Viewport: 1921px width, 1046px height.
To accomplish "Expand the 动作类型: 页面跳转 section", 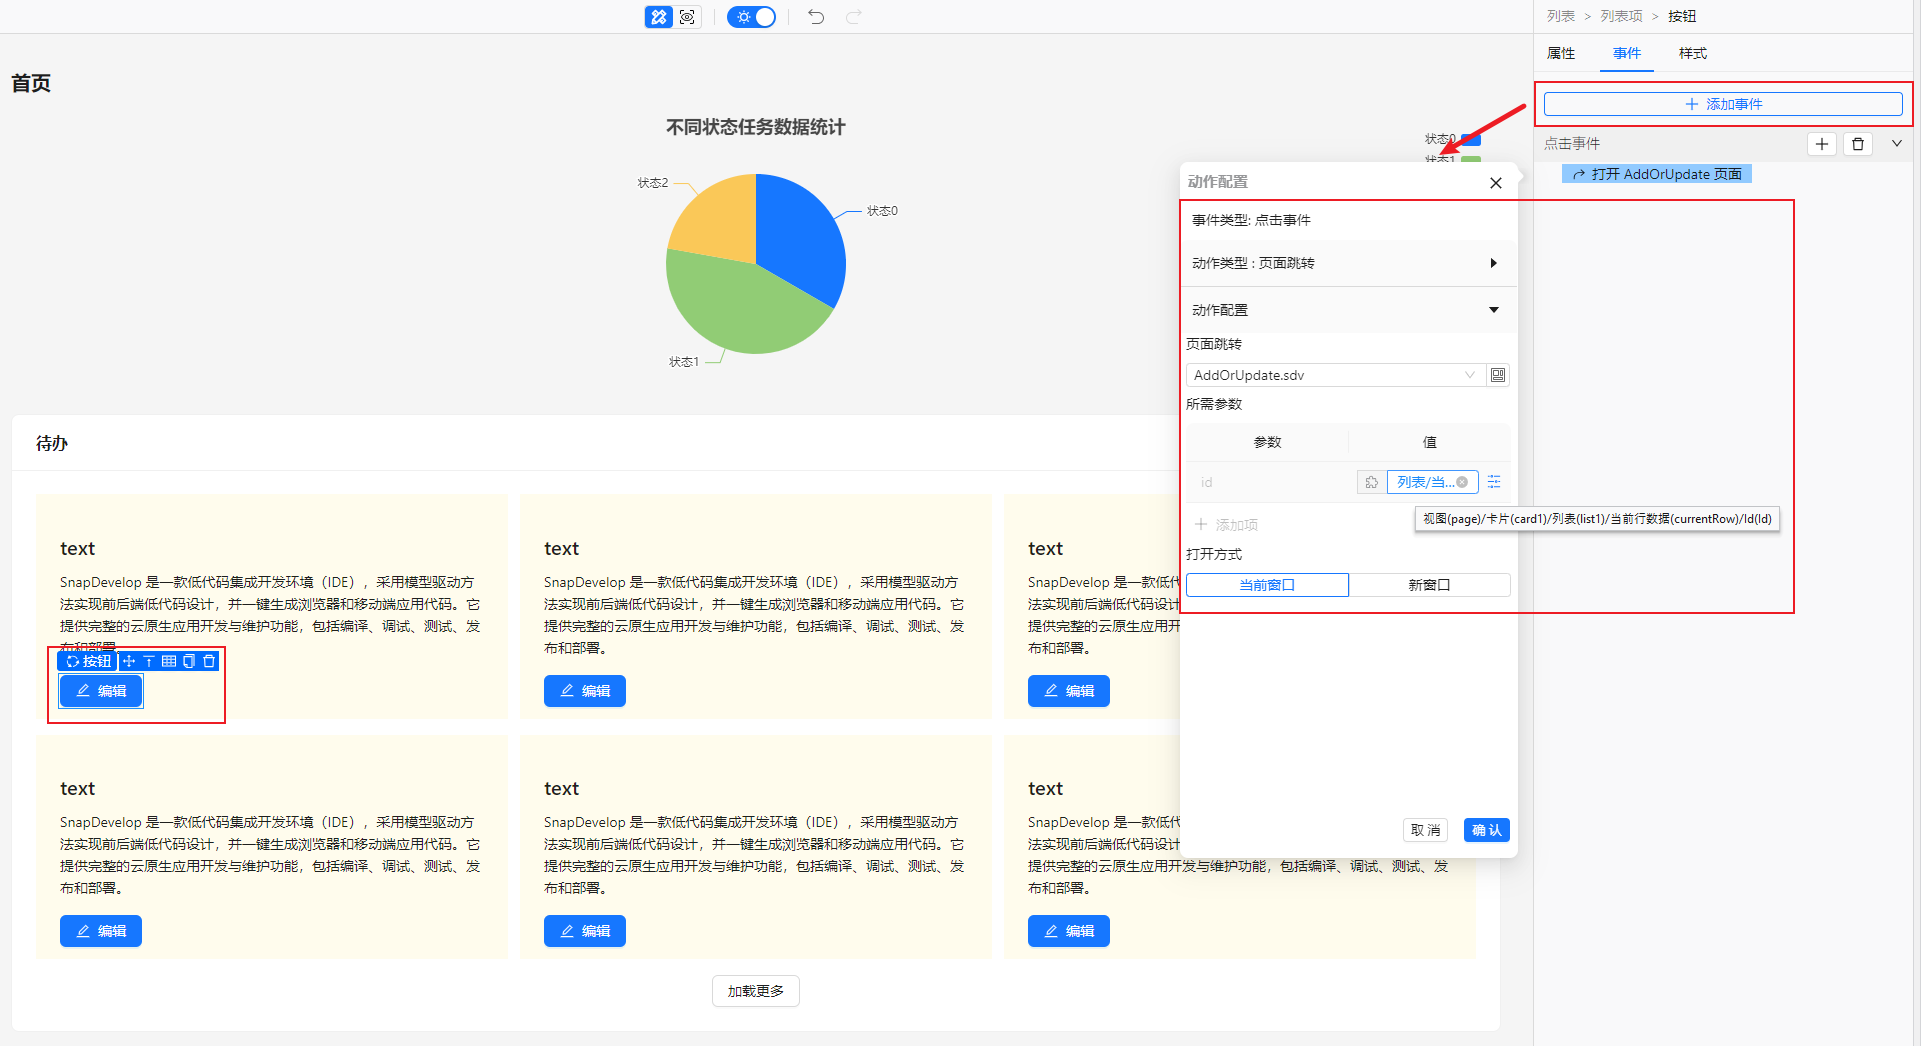I will point(1493,263).
